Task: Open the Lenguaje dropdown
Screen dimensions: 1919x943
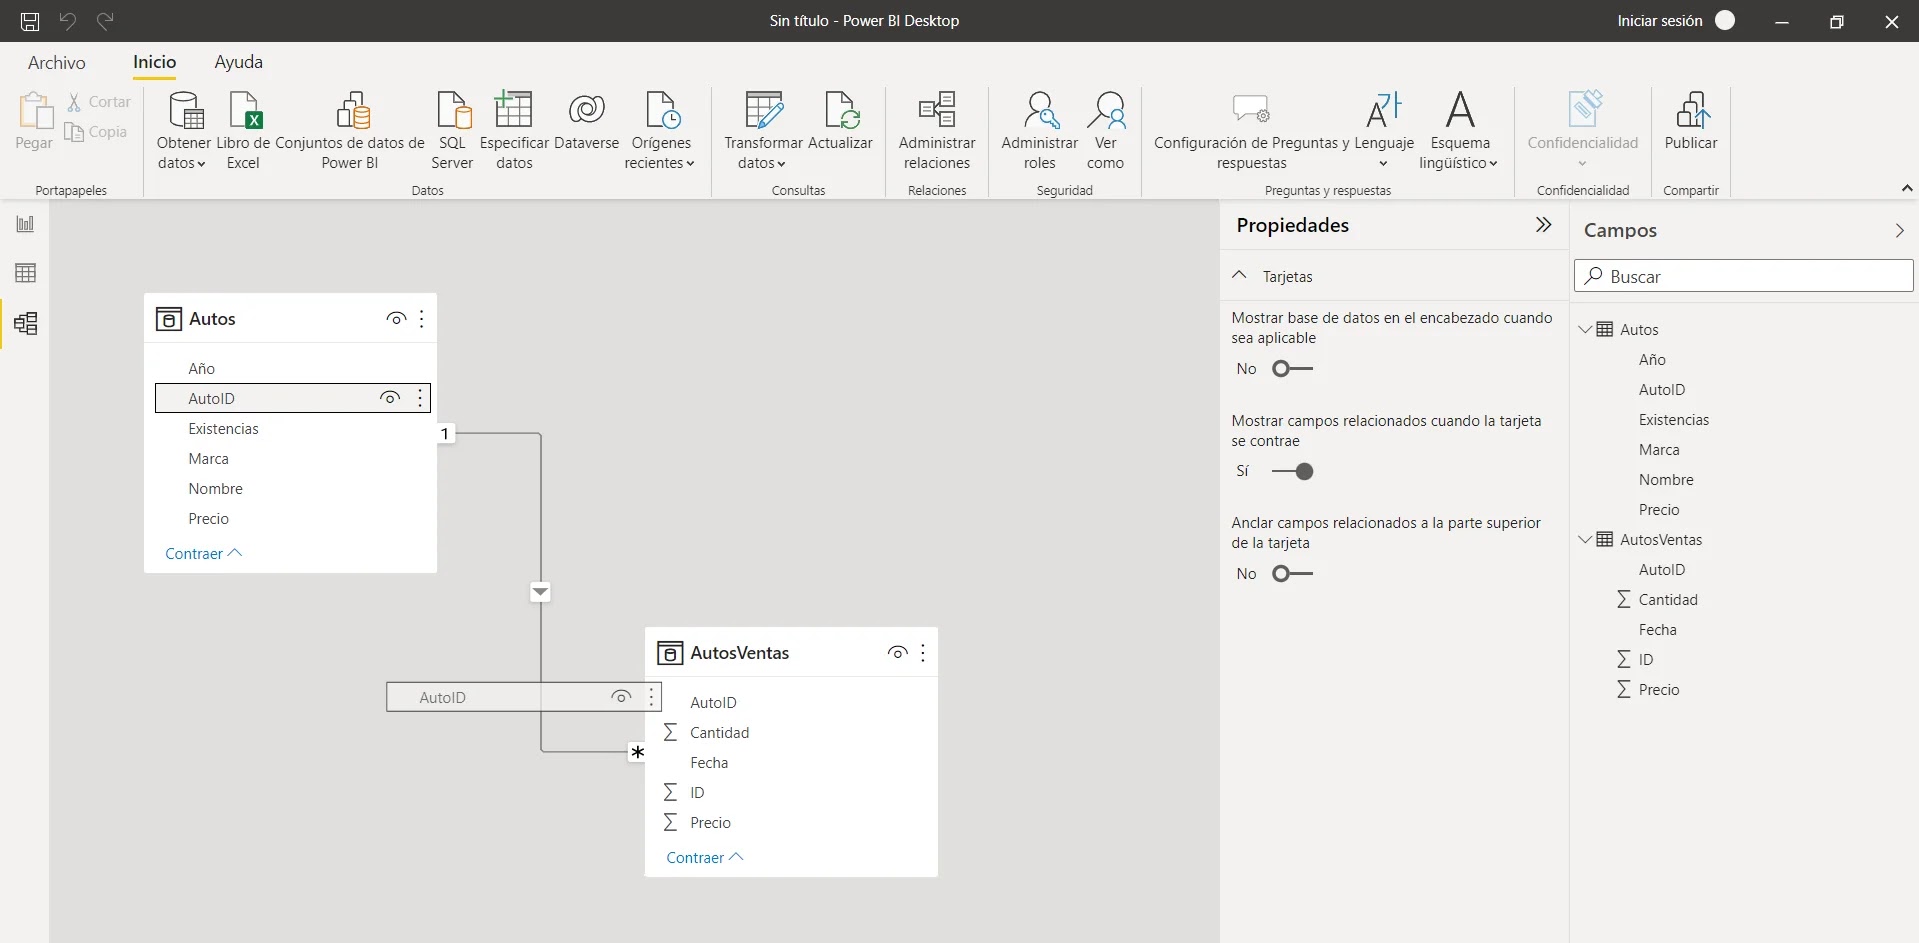Action: point(1384,131)
